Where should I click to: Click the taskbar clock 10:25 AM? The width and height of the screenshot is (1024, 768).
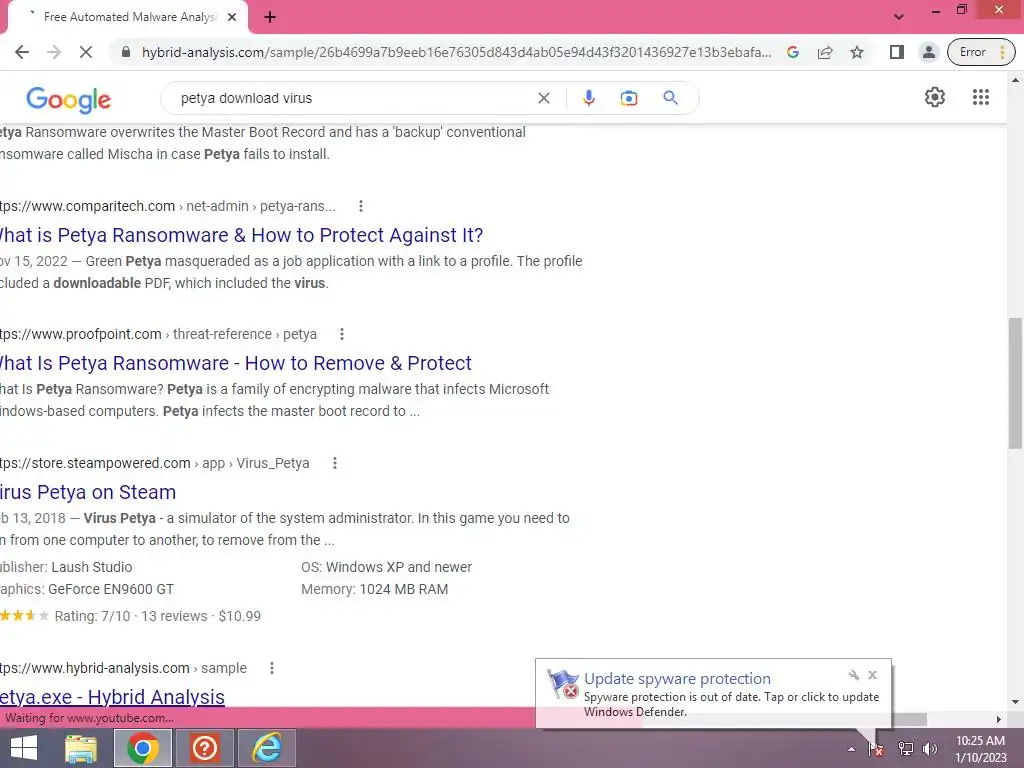click(980, 741)
